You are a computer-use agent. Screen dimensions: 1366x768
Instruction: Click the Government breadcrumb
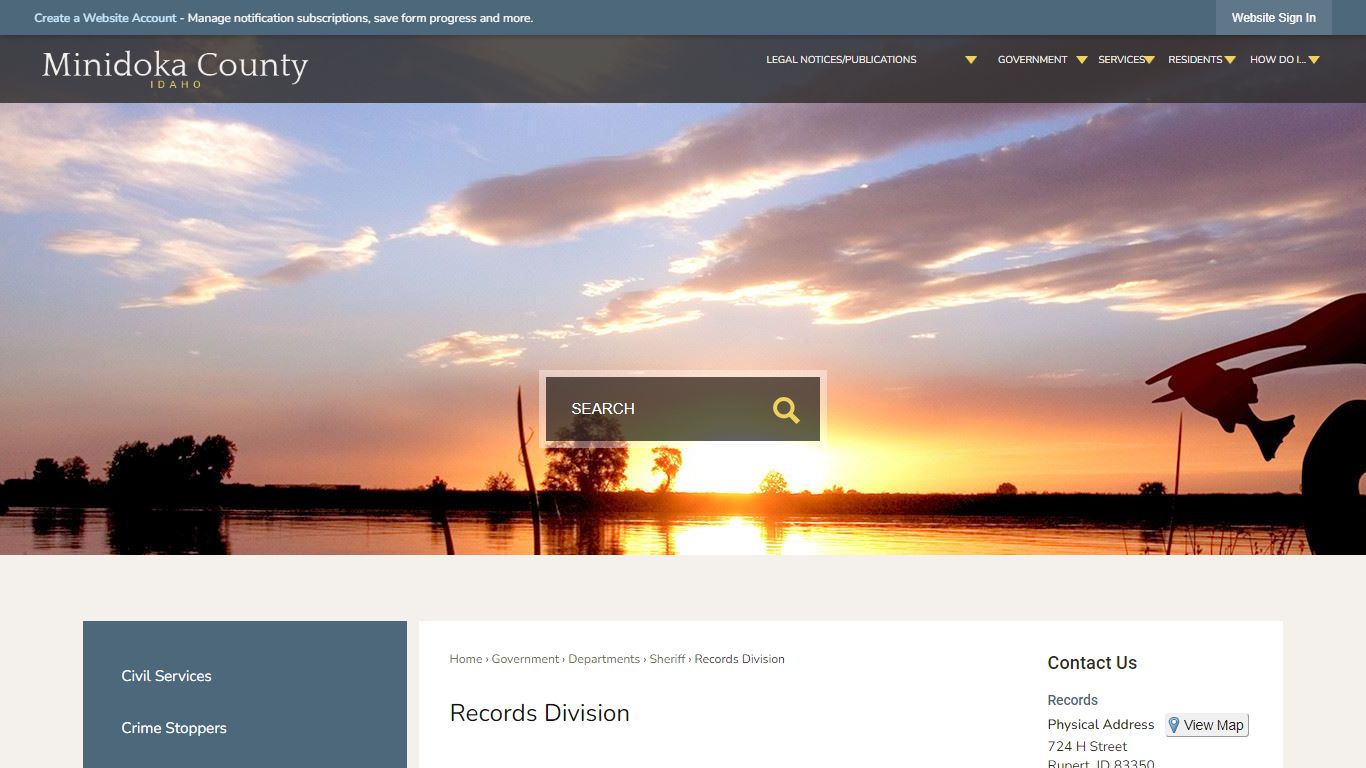pos(525,659)
